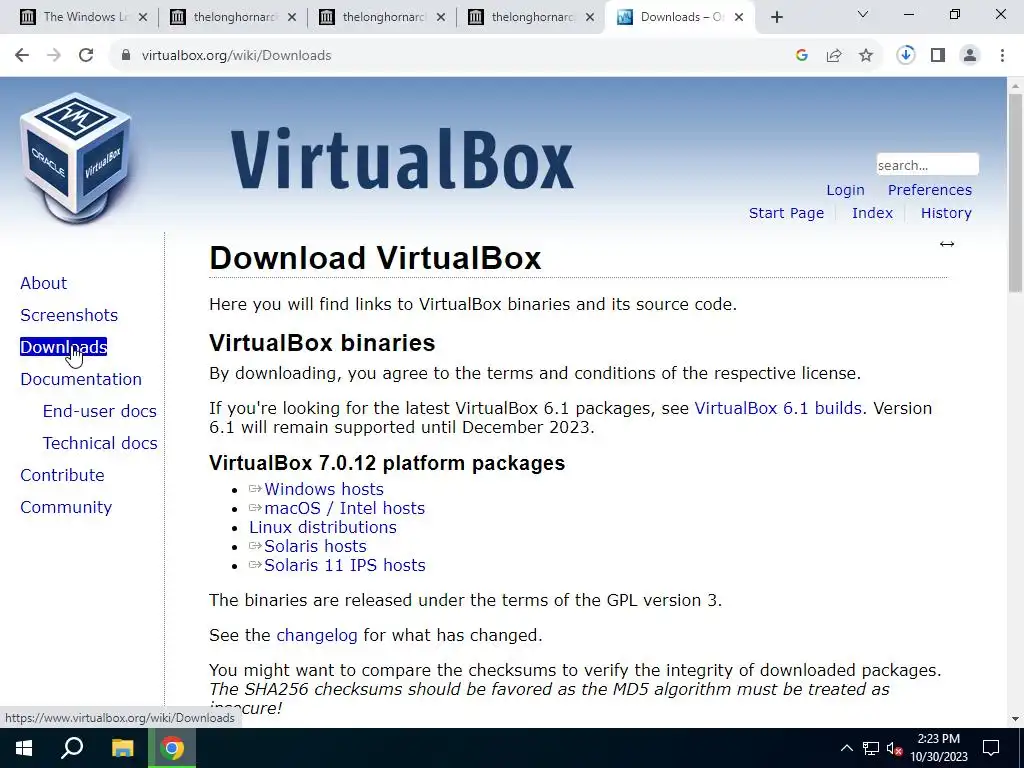The image size is (1024, 768).
Task: Click the page vertical scrollbar thumb
Action: pos(1016,193)
